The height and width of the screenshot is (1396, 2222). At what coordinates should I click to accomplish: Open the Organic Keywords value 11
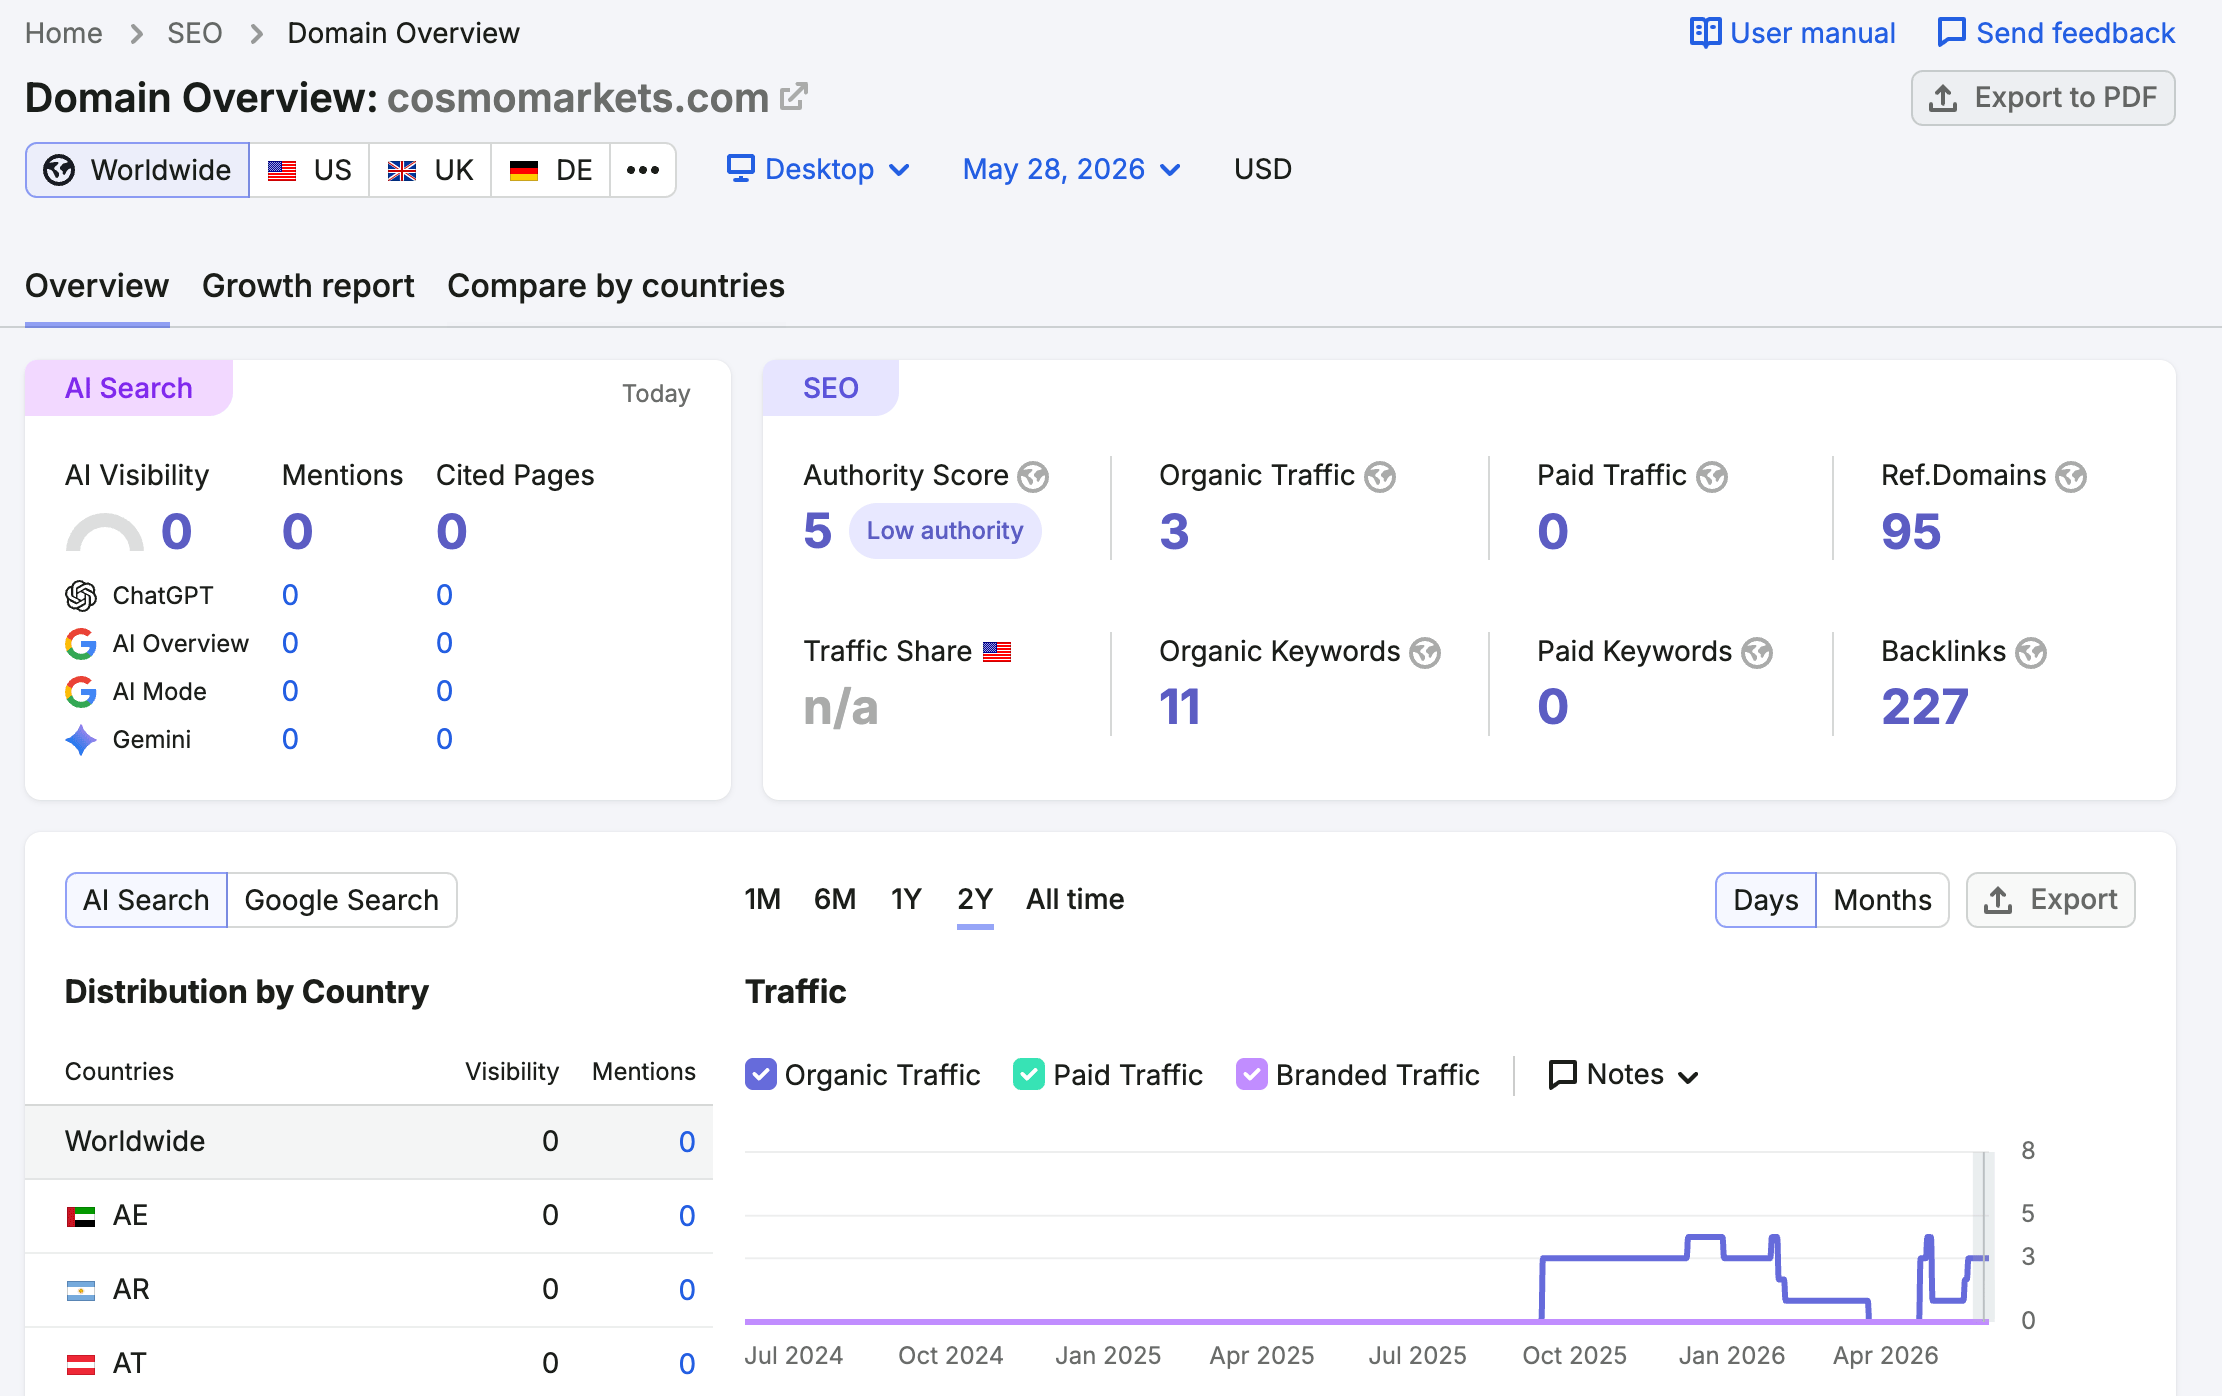1179,707
